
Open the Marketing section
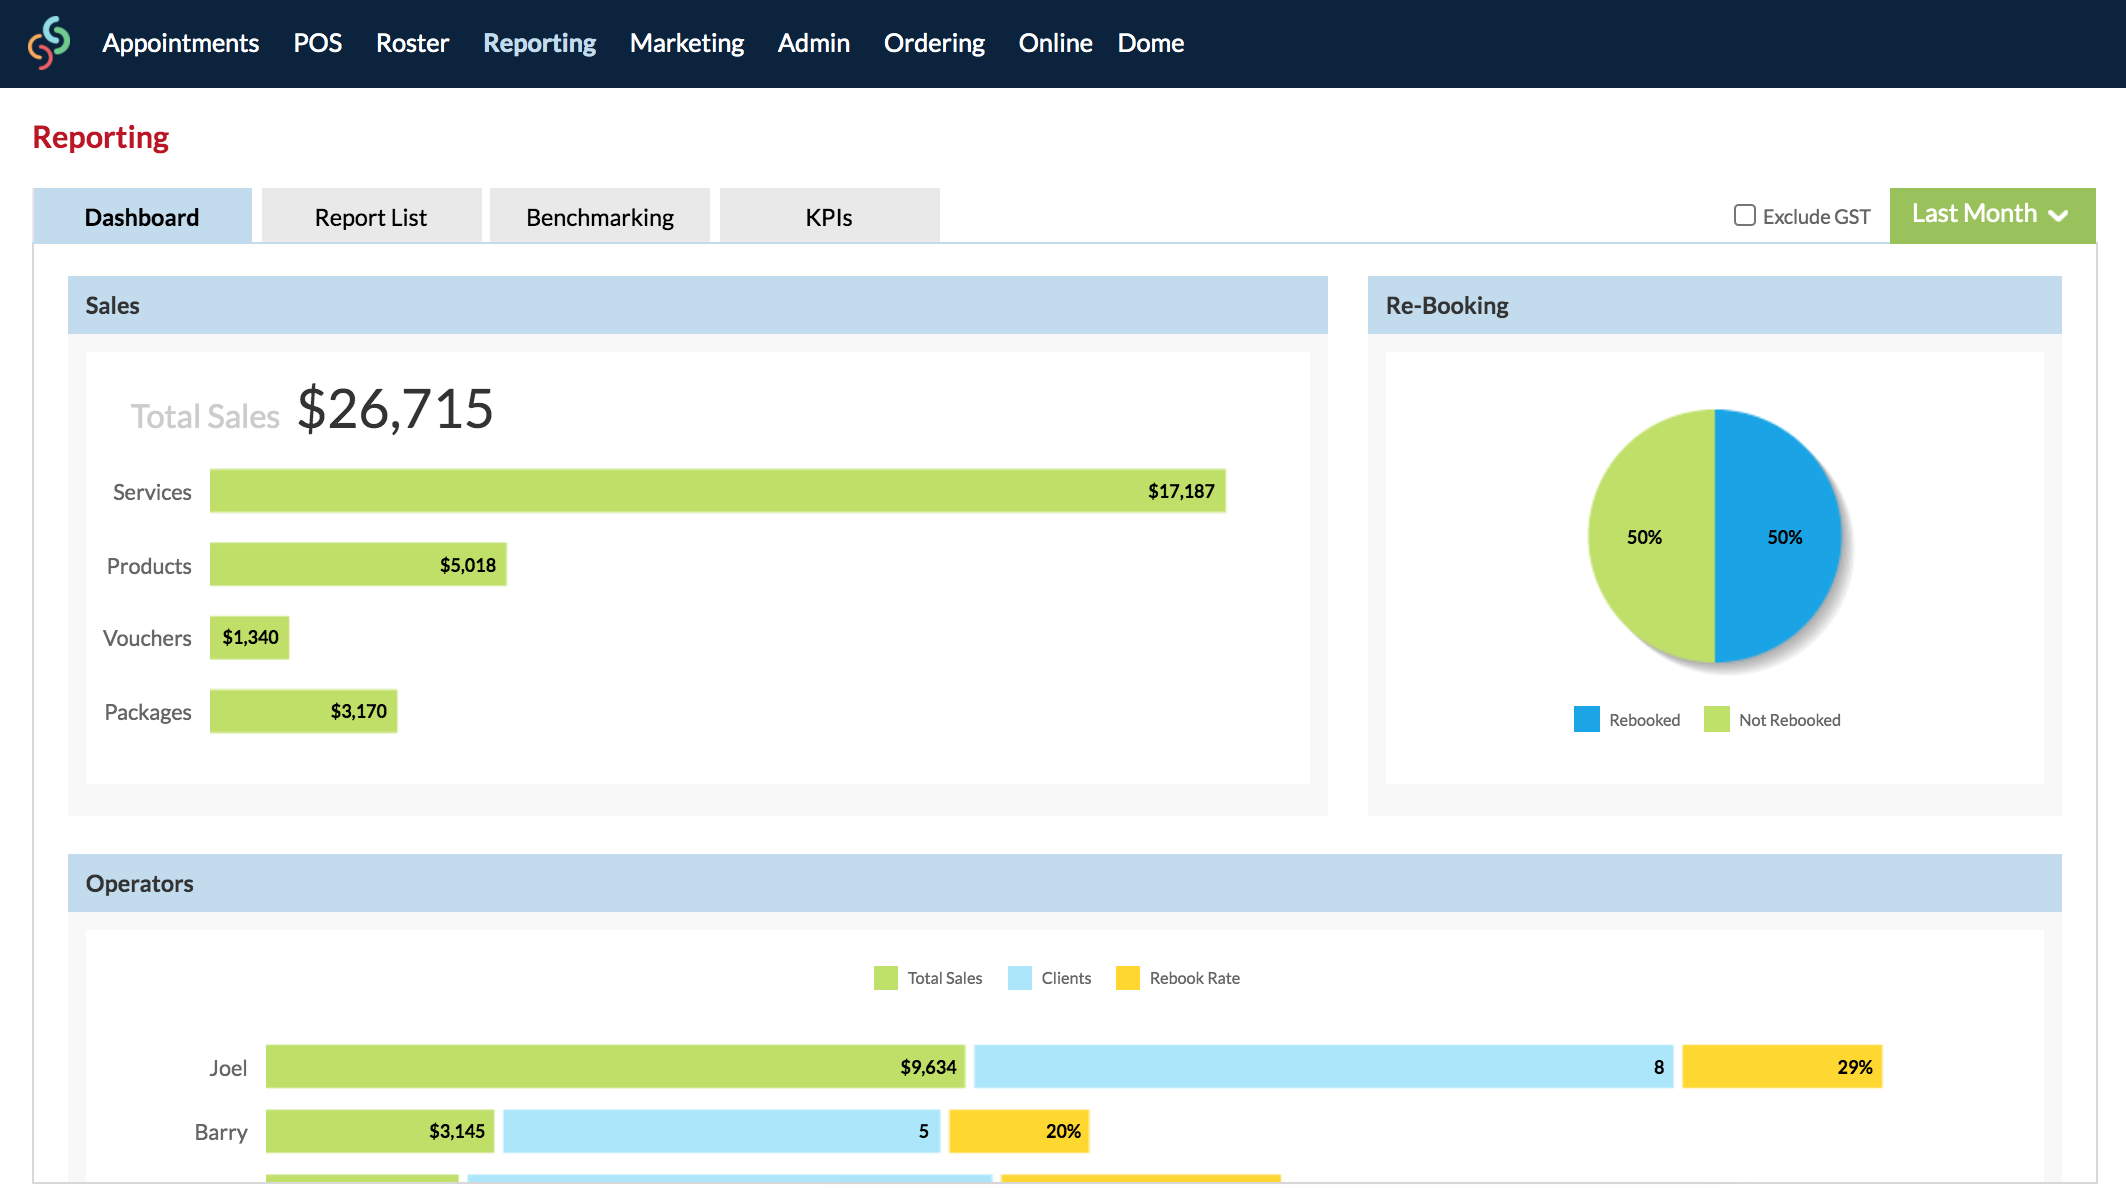pyautogui.click(x=687, y=43)
